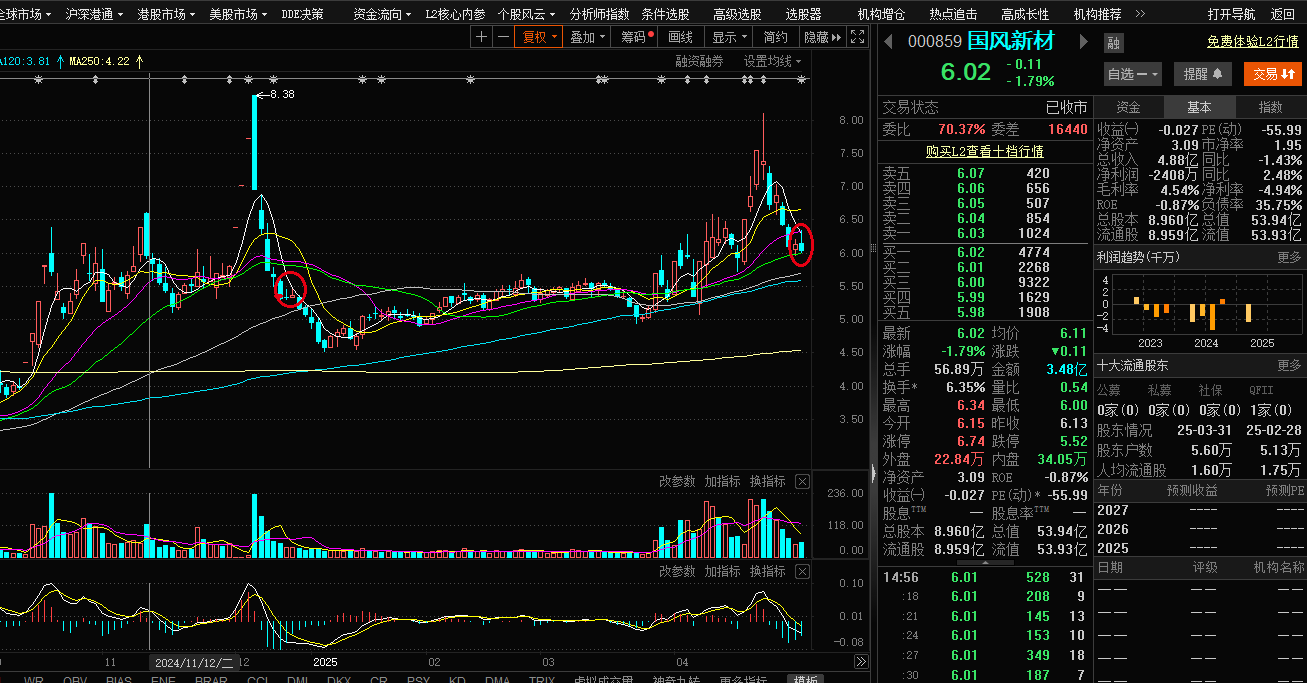Zoom in chart with plus icon
The height and width of the screenshot is (683, 1307).
(482, 37)
